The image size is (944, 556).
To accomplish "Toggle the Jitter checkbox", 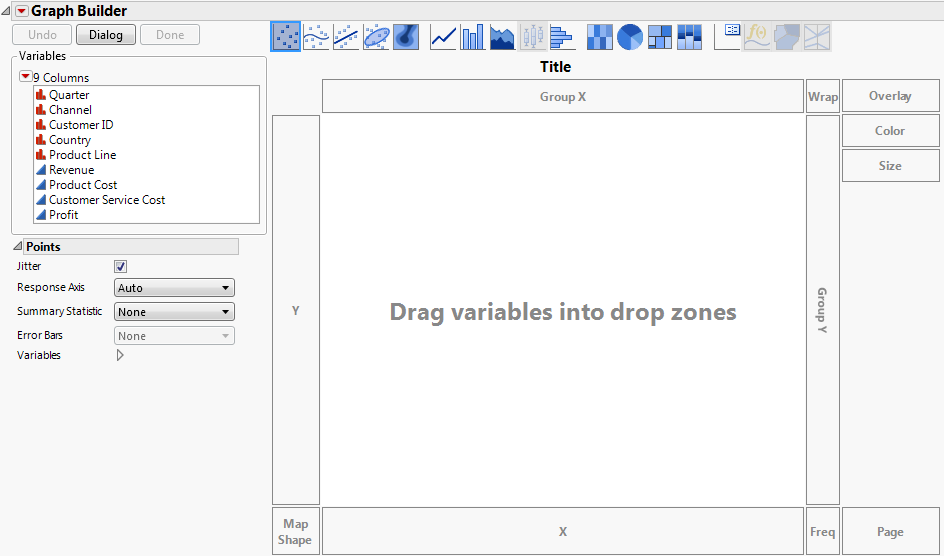I will pos(121,267).
